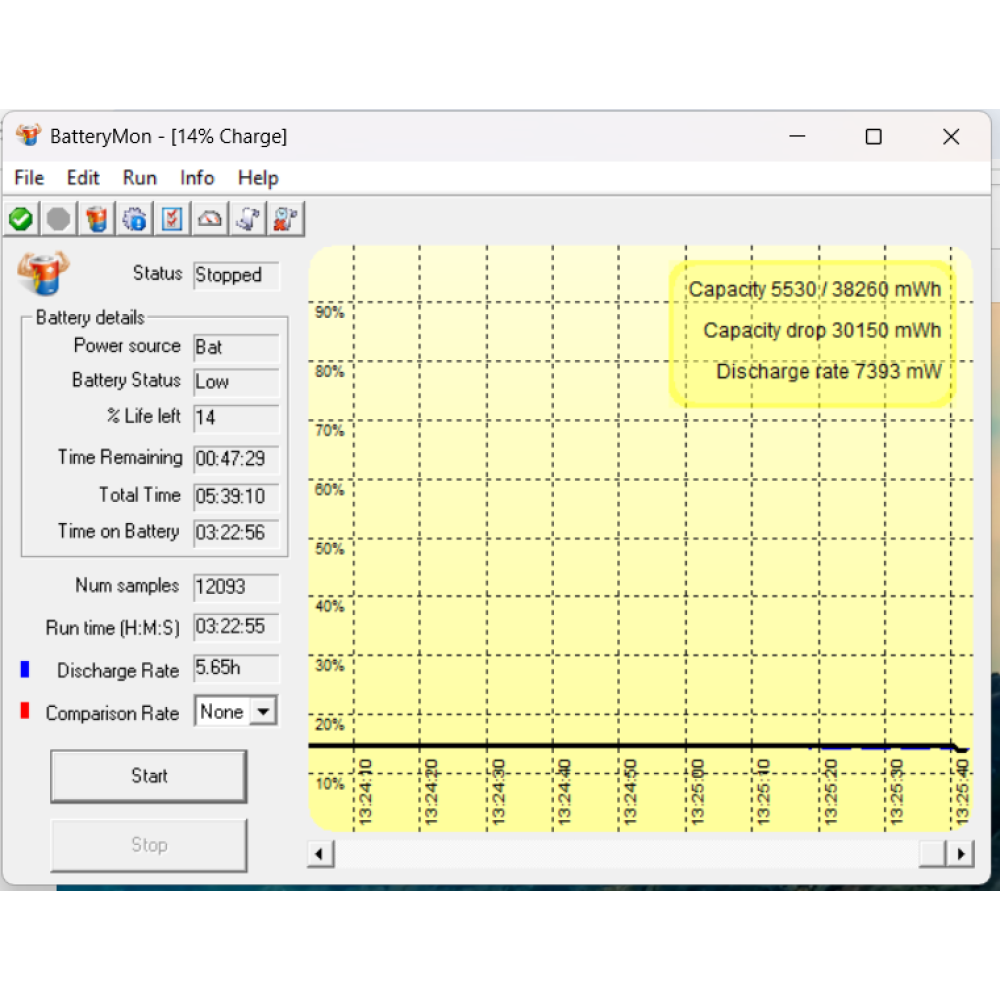This screenshot has width=1000, height=1000.
Task: Click the gray octagon stop toolbar icon
Action: (x=59, y=219)
